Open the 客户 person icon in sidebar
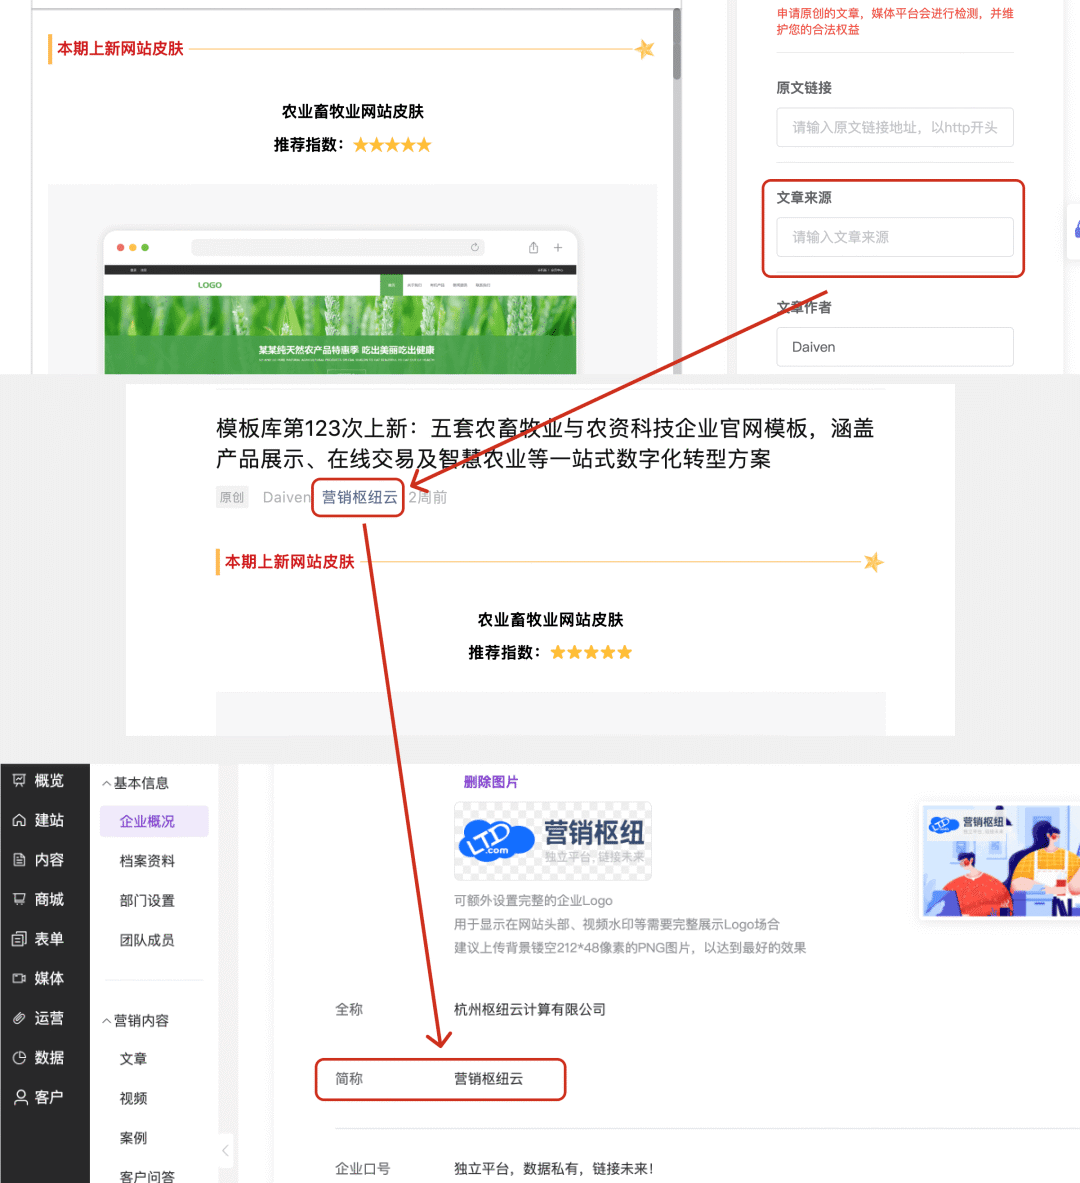 point(21,1097)
